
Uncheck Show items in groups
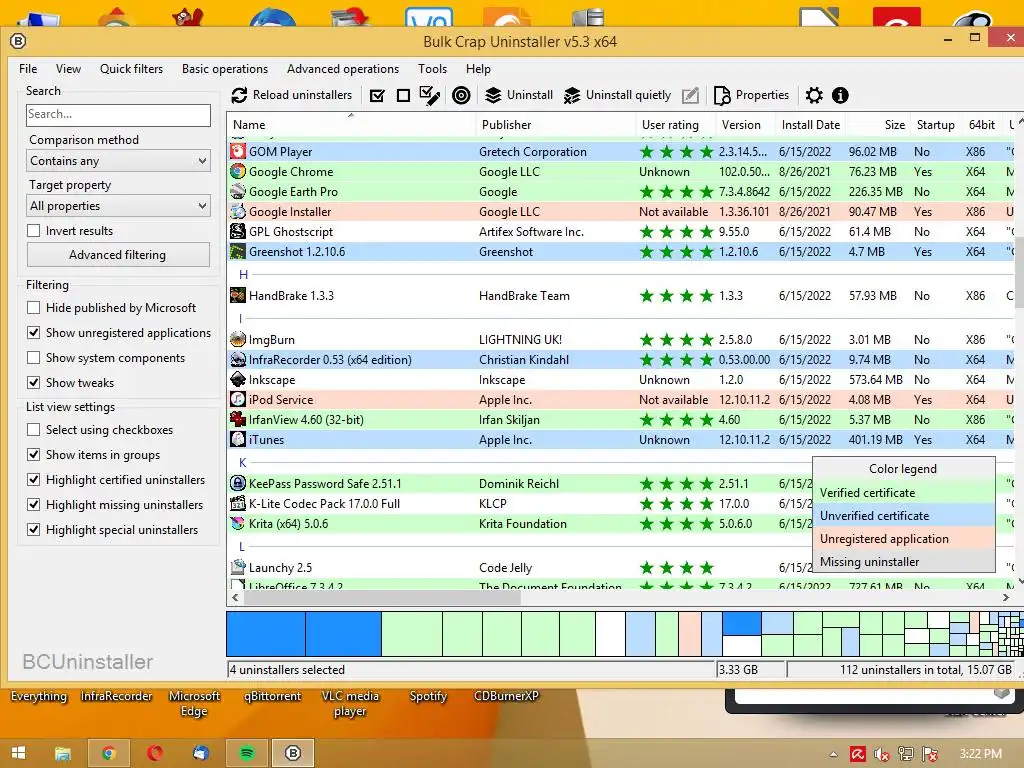click(x=33, y=455)
